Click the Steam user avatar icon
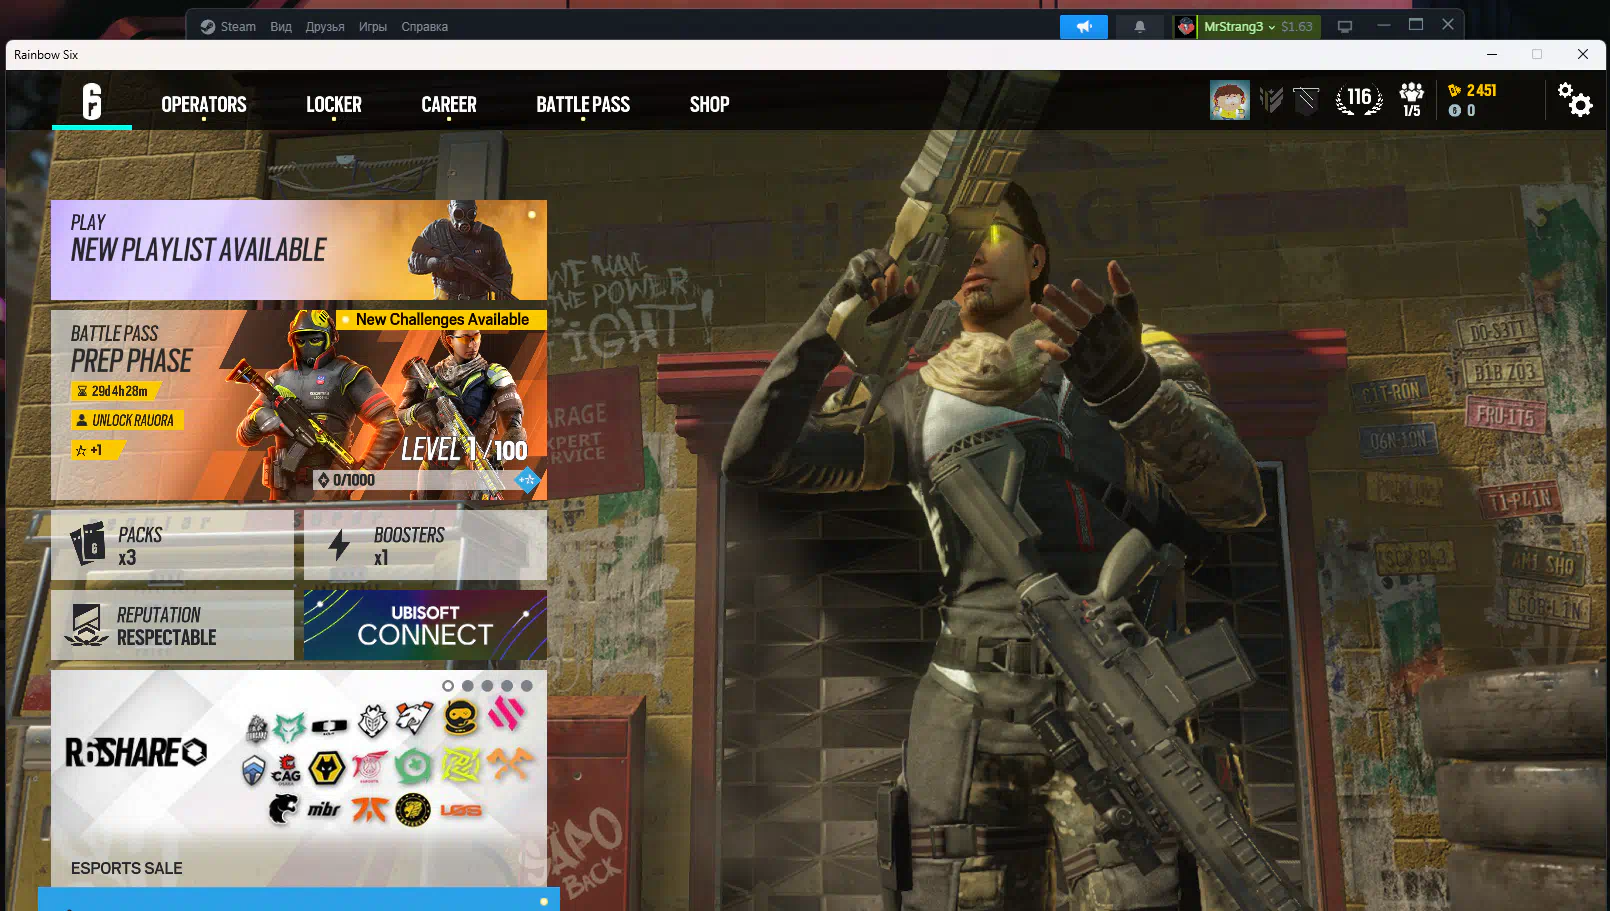This screenshot has width=1610, height=911. pyautogui.click(x=1186, y=27)
